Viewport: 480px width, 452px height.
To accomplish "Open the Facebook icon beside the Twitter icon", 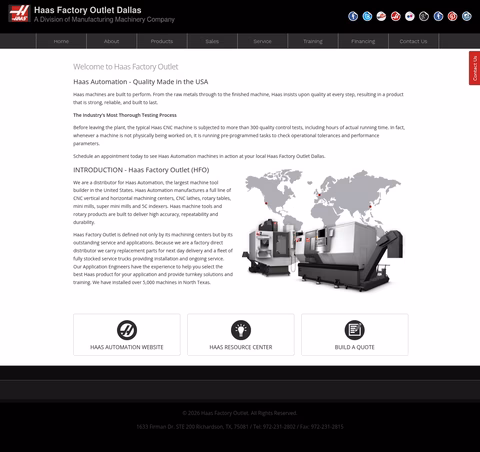I will (x=353, y=16).
